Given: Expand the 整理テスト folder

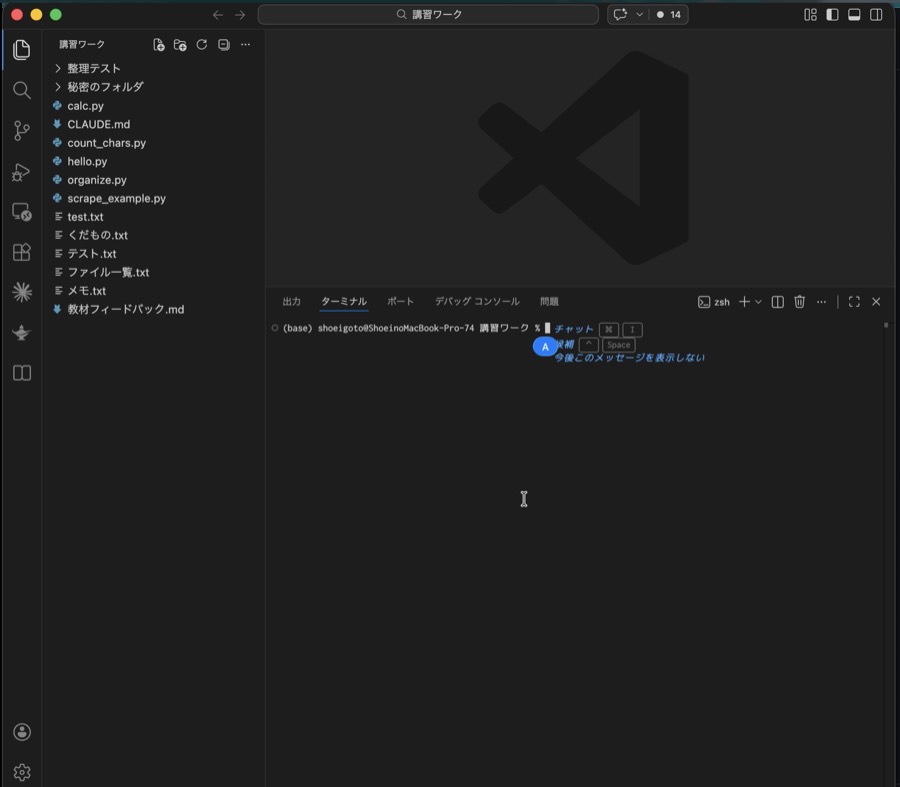Looking at the screenshot, I should [153, 68].
